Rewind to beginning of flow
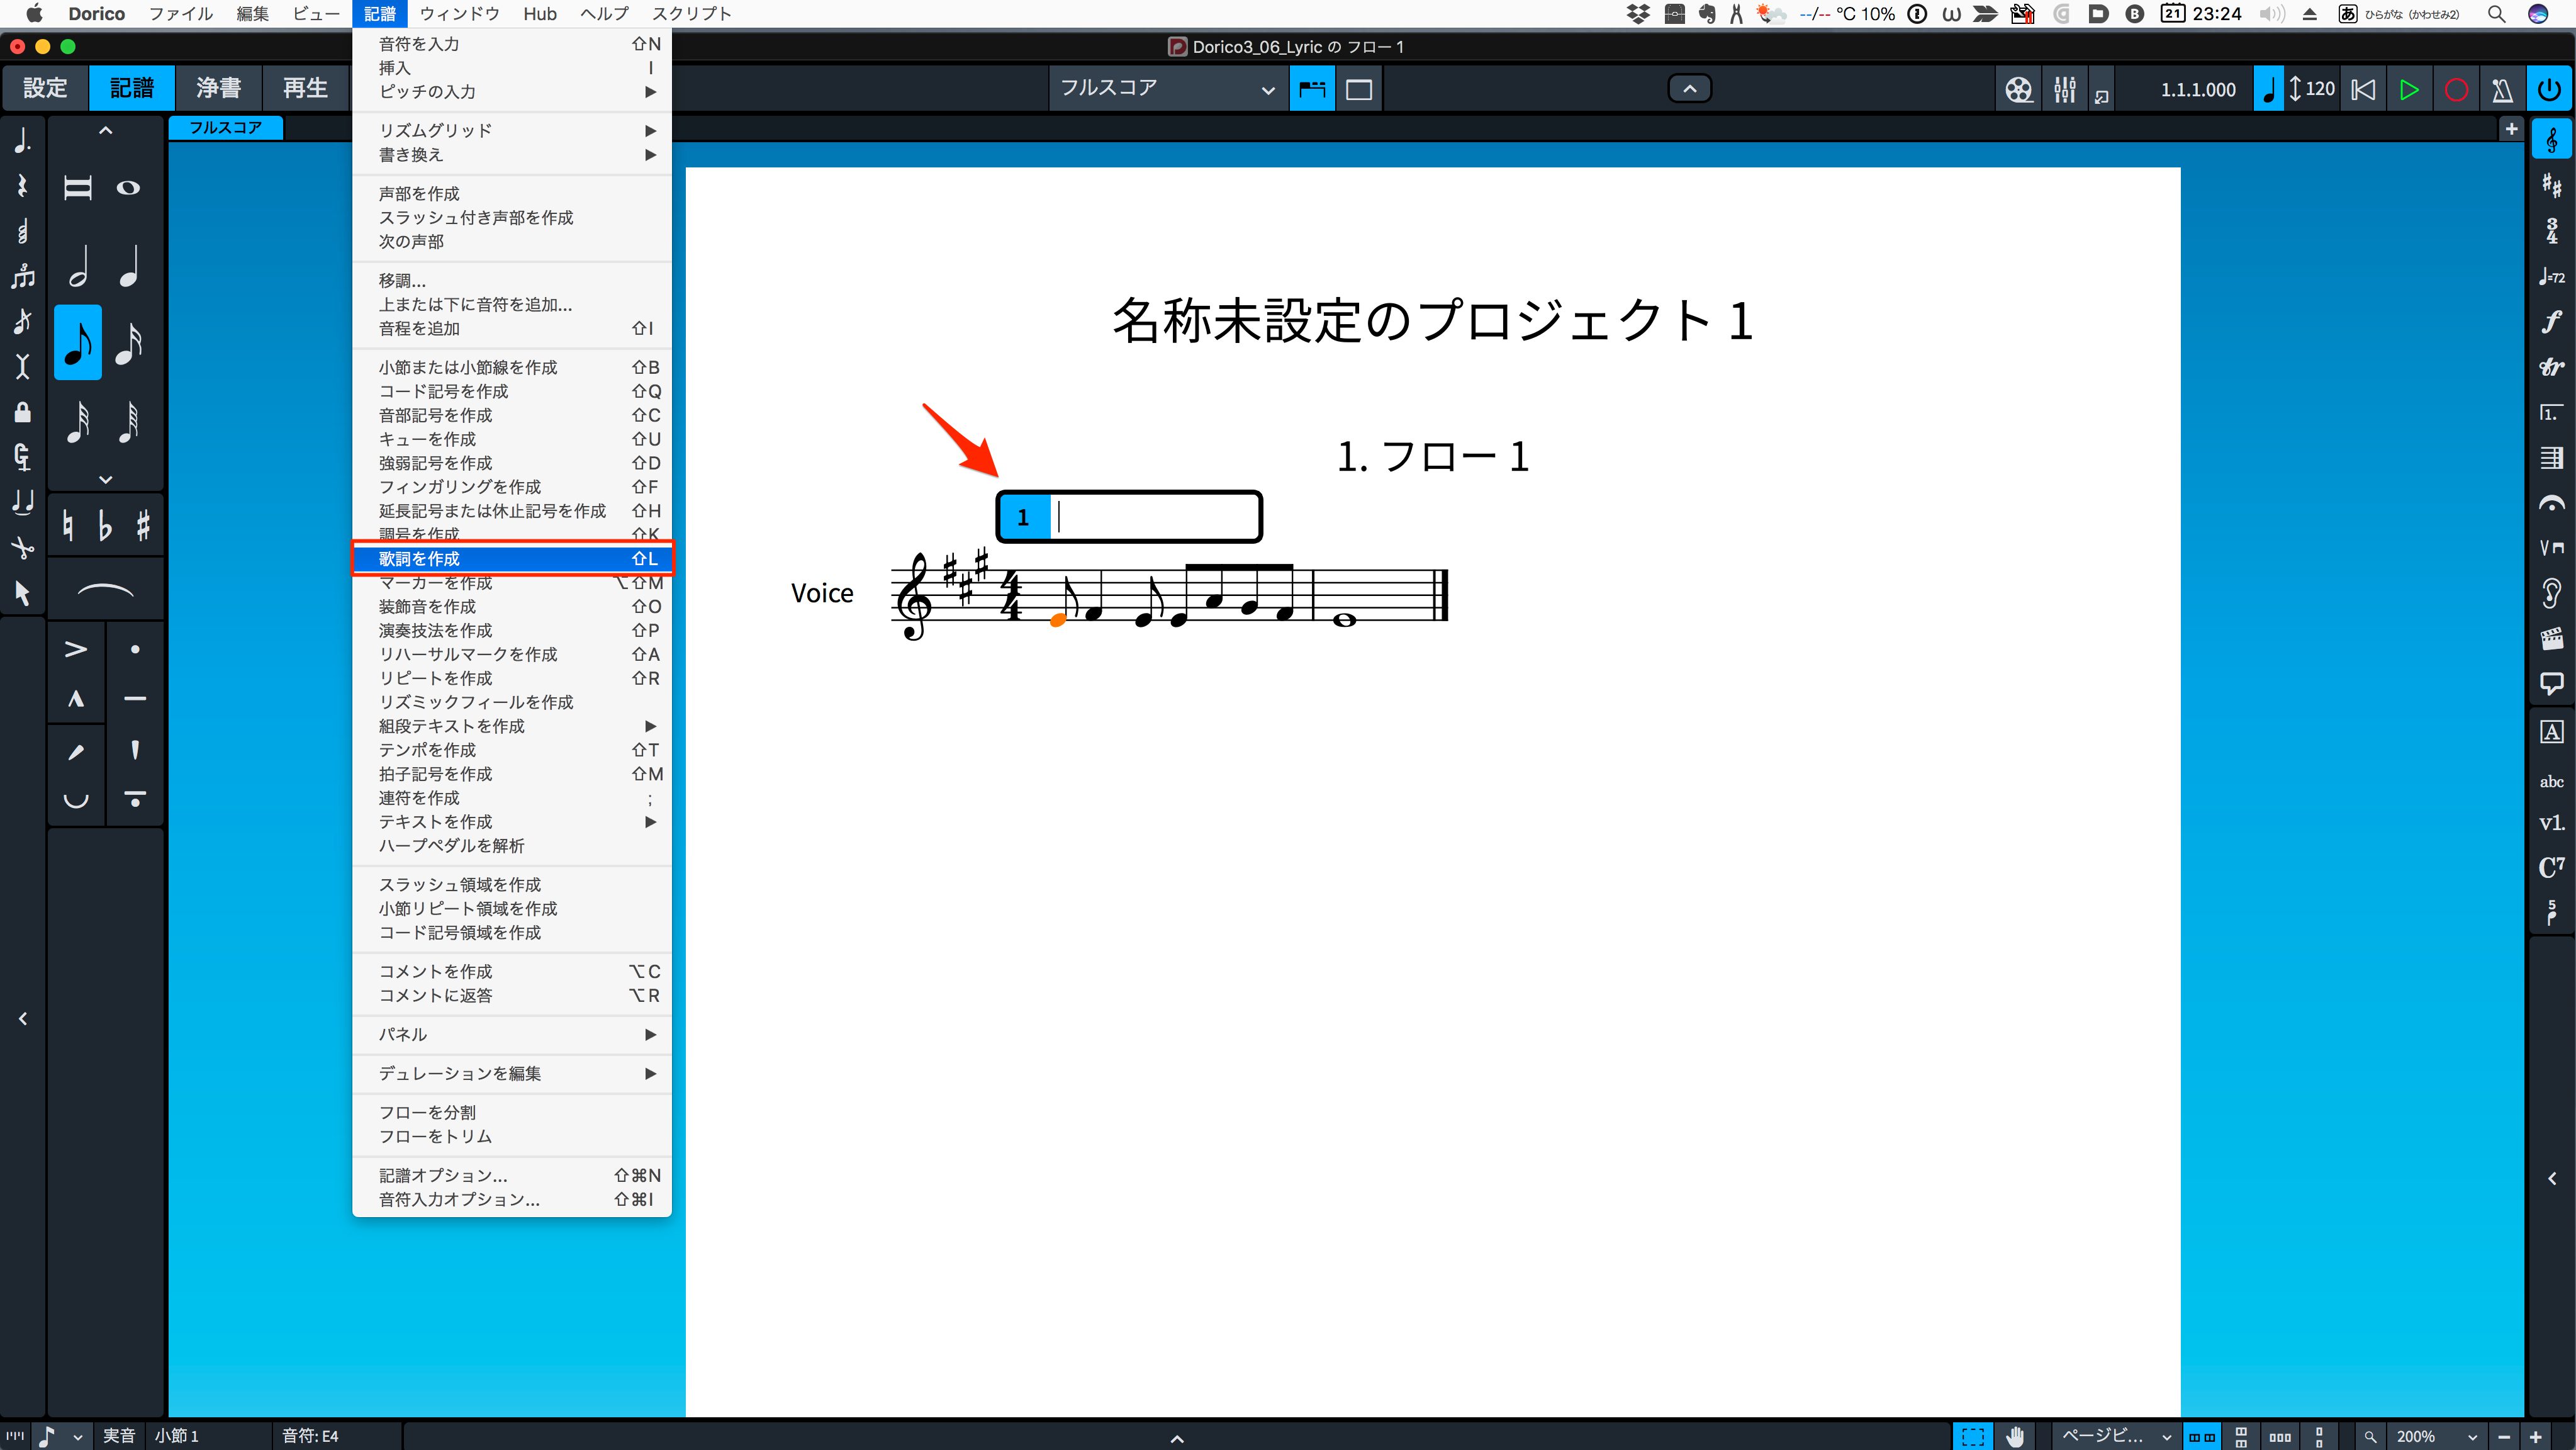This screenshot has height=1450, width=2576. [2363, 90]
